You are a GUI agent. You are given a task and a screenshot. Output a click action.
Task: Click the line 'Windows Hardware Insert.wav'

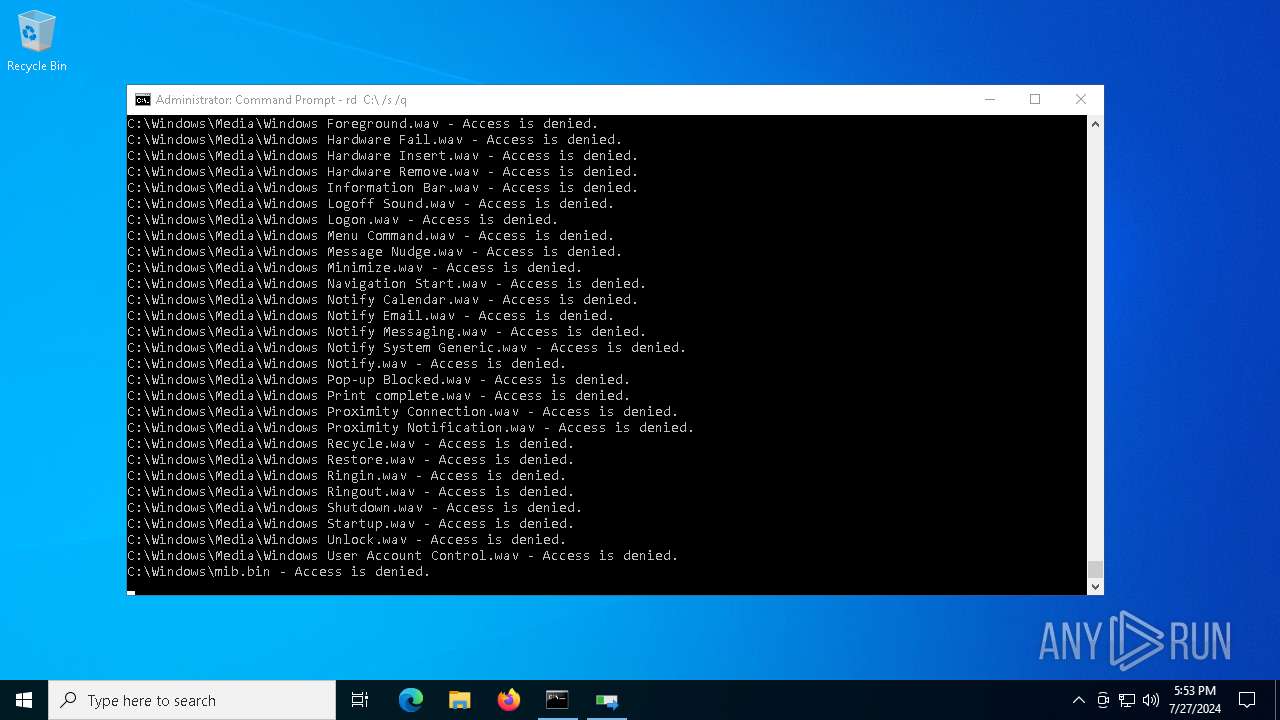click(x=383, y=156)
